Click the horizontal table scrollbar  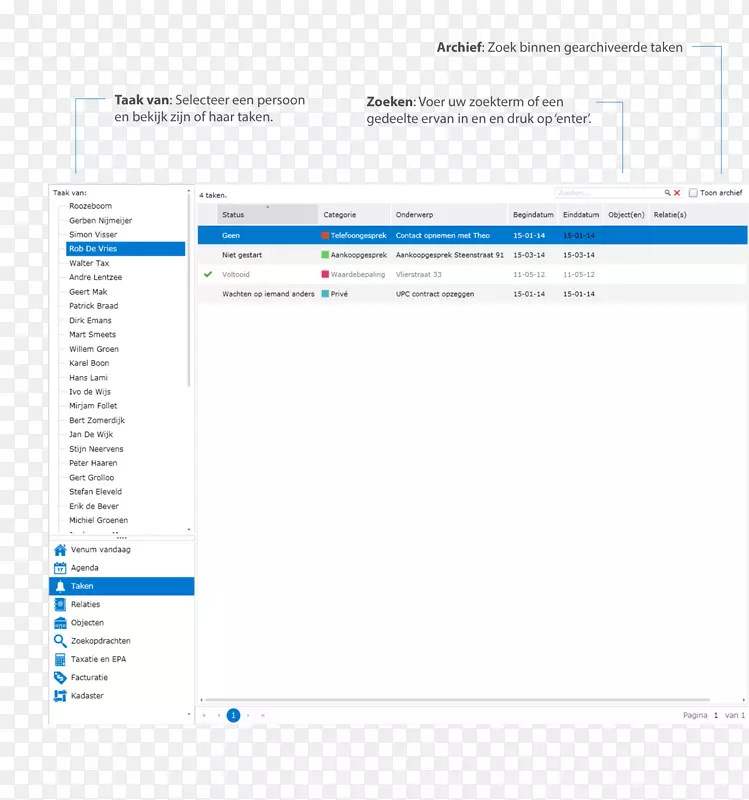[x=457, y=700]
